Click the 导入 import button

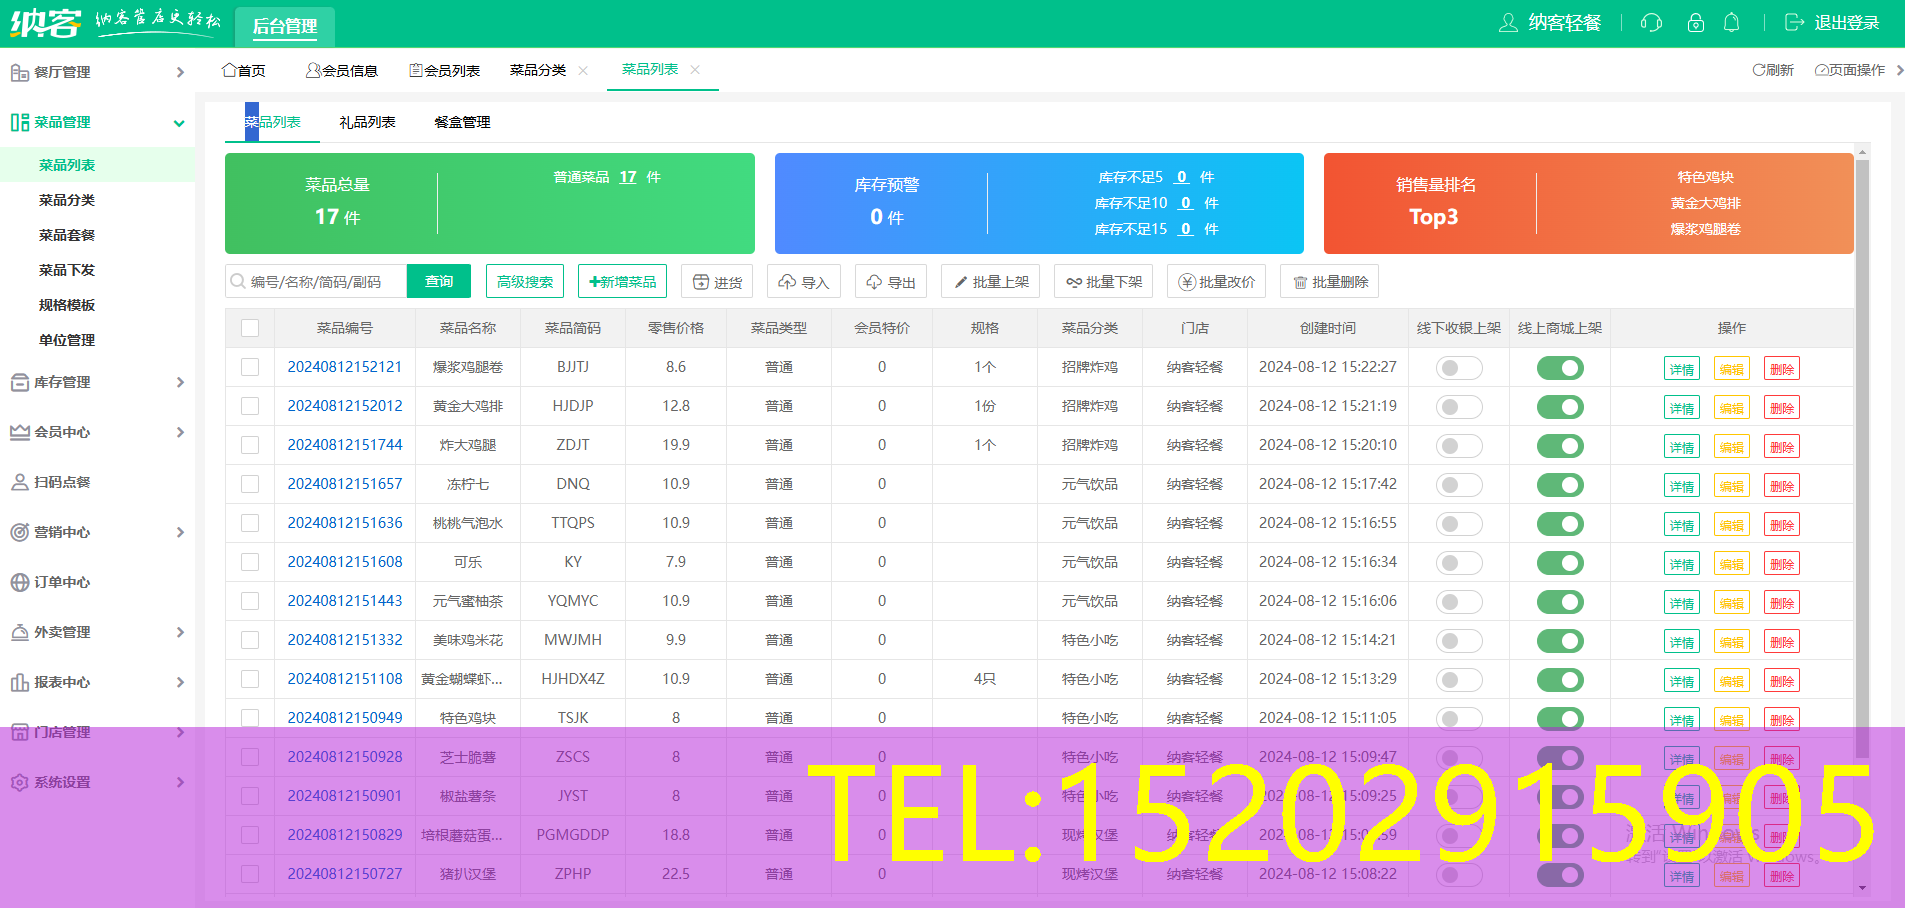(804, 282)
